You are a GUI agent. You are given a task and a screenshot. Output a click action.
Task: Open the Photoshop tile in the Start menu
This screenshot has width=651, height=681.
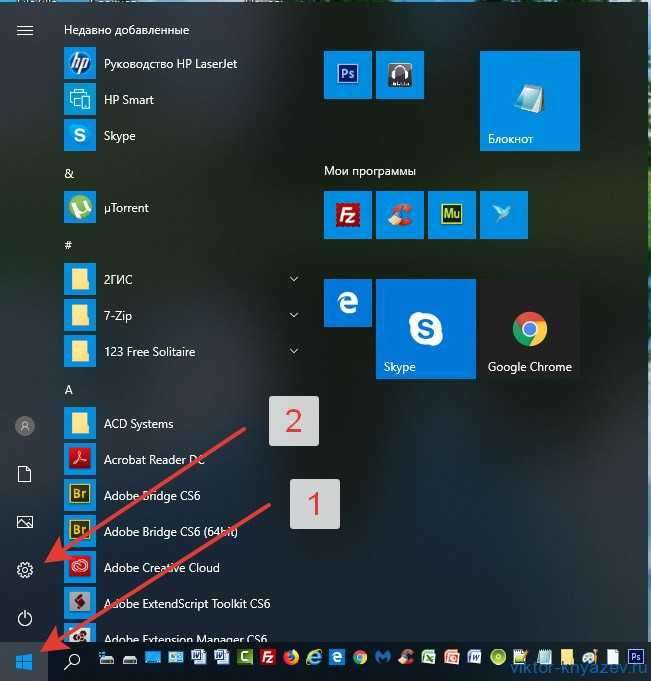pyautogui.click(x=348, y=75)
